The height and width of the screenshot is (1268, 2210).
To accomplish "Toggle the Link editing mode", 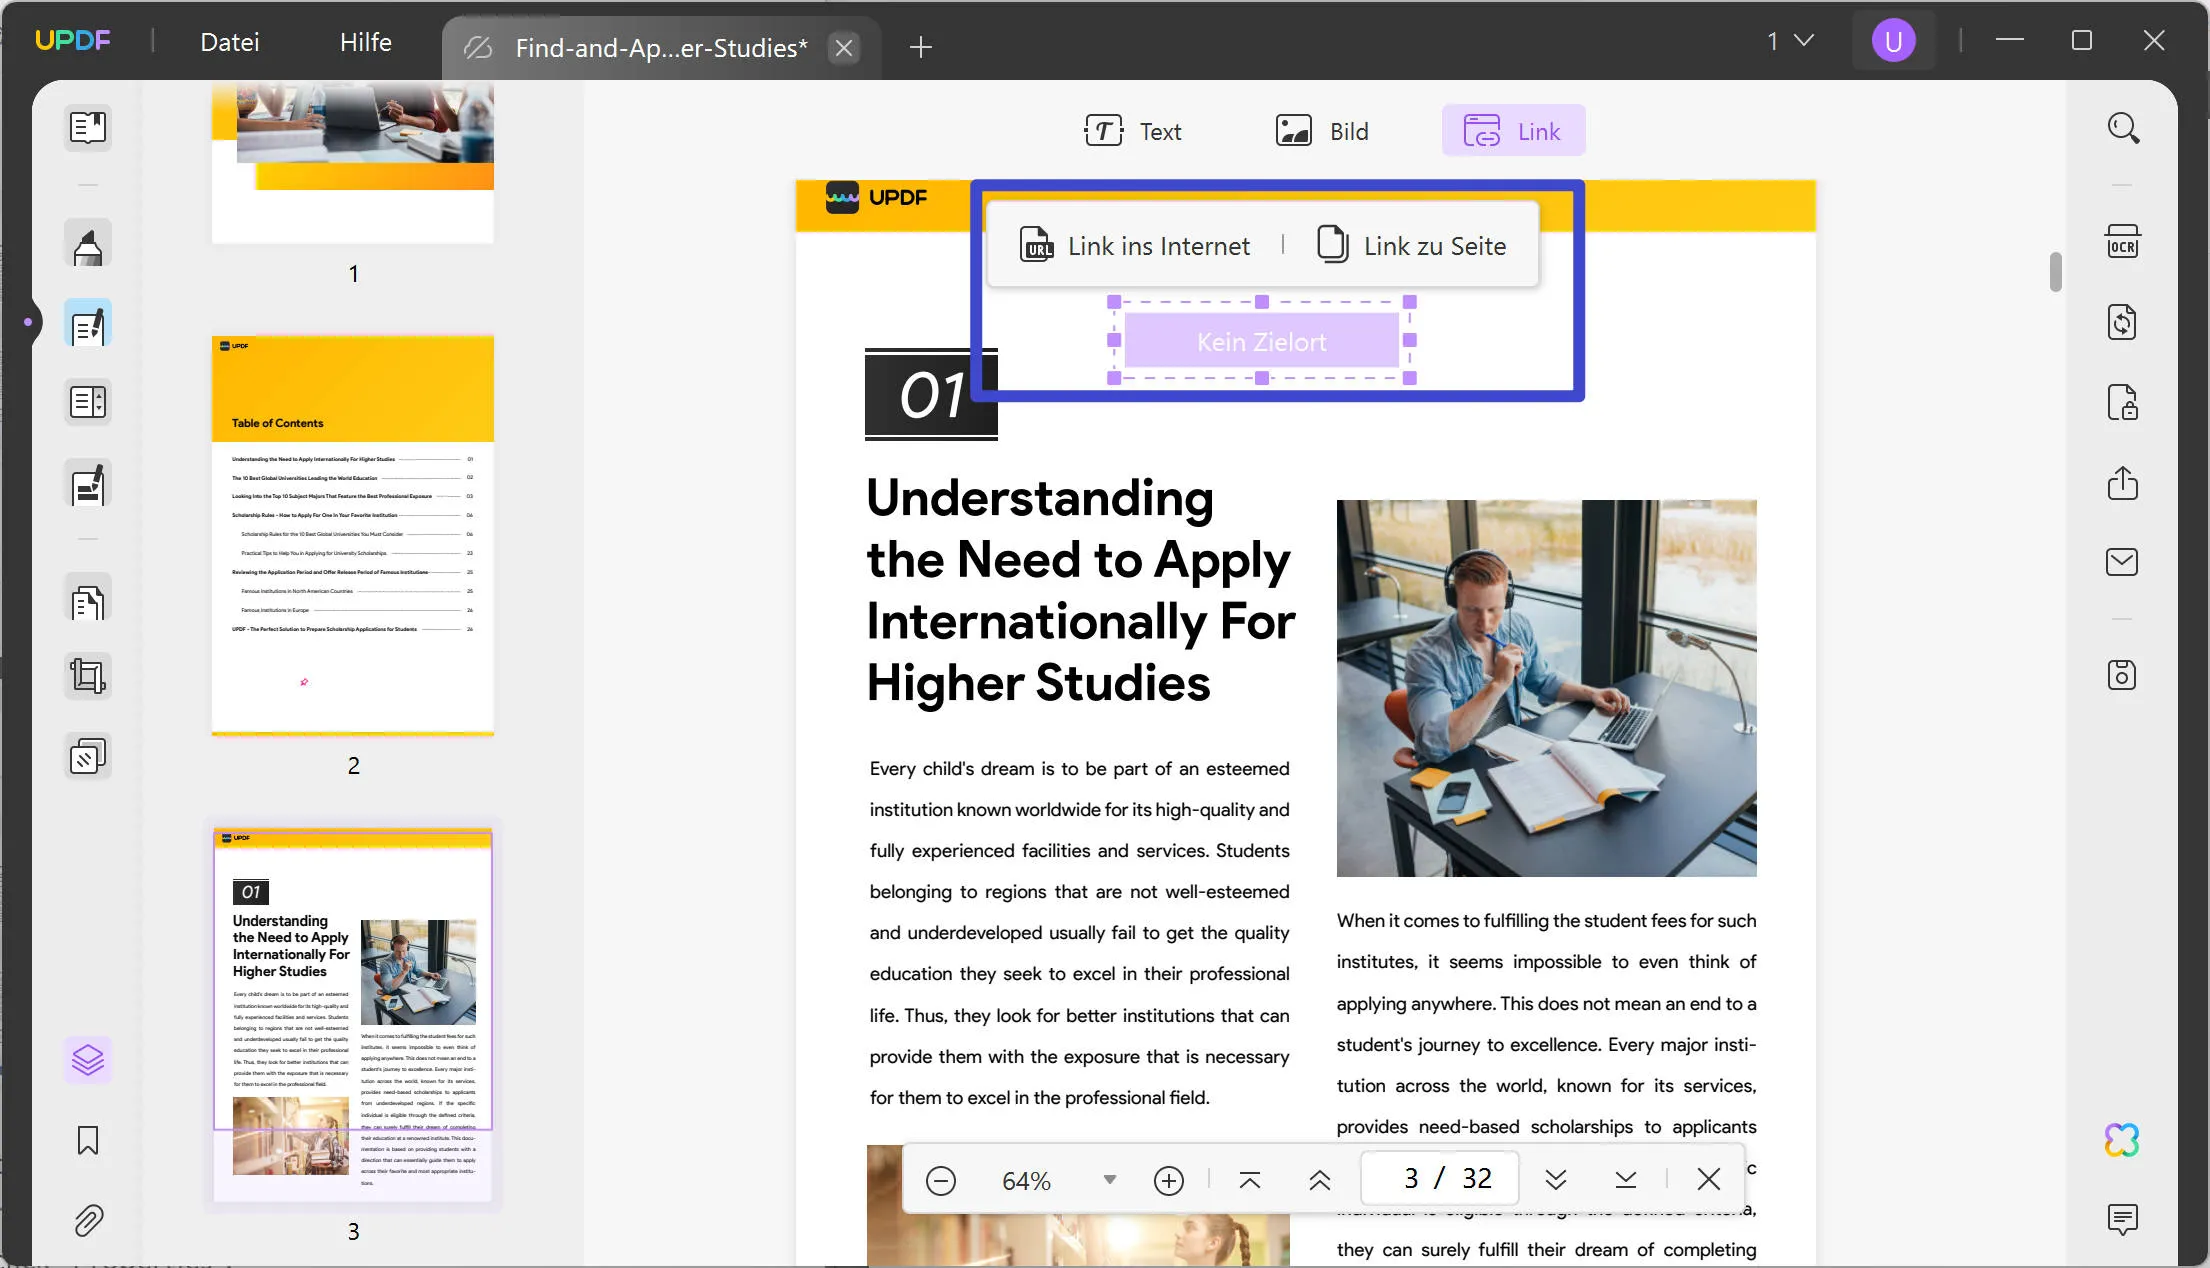I will click(x=1513, y=131).
